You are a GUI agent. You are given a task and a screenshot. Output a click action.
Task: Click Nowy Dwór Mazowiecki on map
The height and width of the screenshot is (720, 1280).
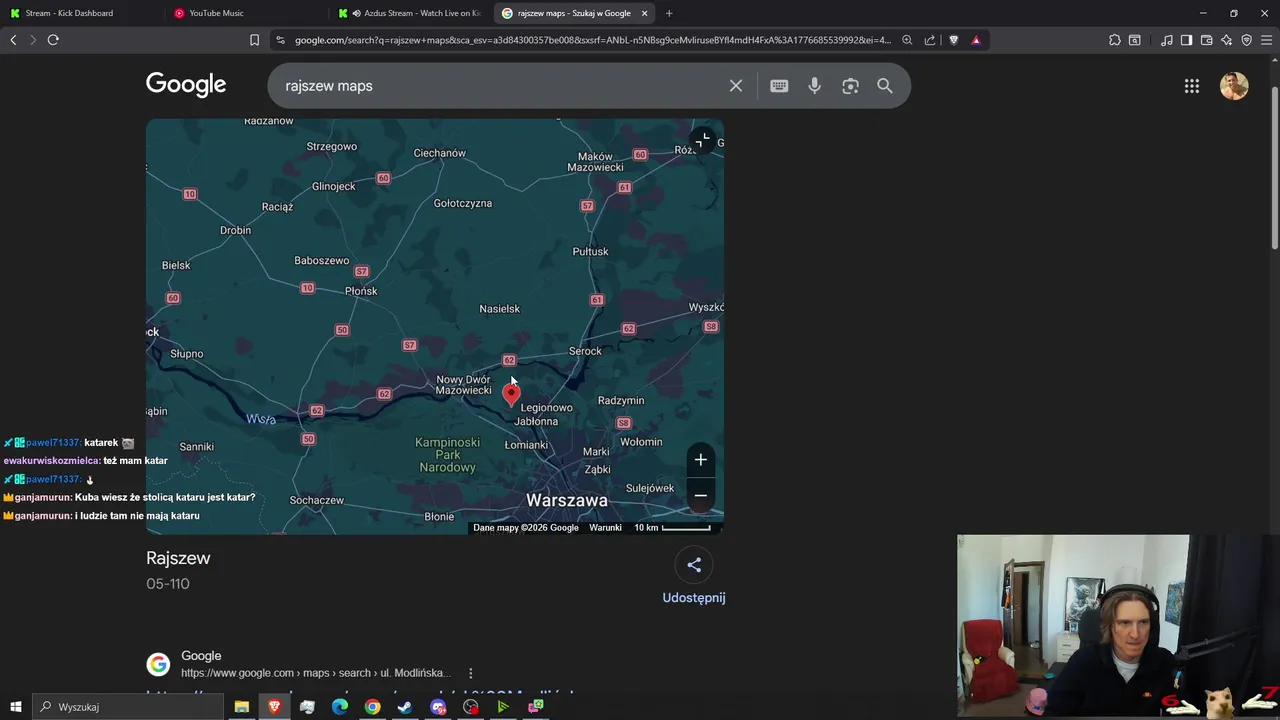(x=464, y=385)
